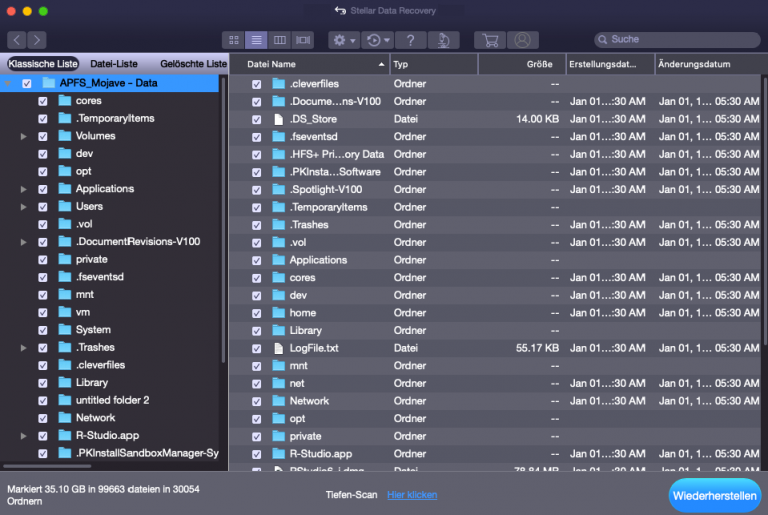Click the Suche search field

pyautogui.click(x=677, y=39)
